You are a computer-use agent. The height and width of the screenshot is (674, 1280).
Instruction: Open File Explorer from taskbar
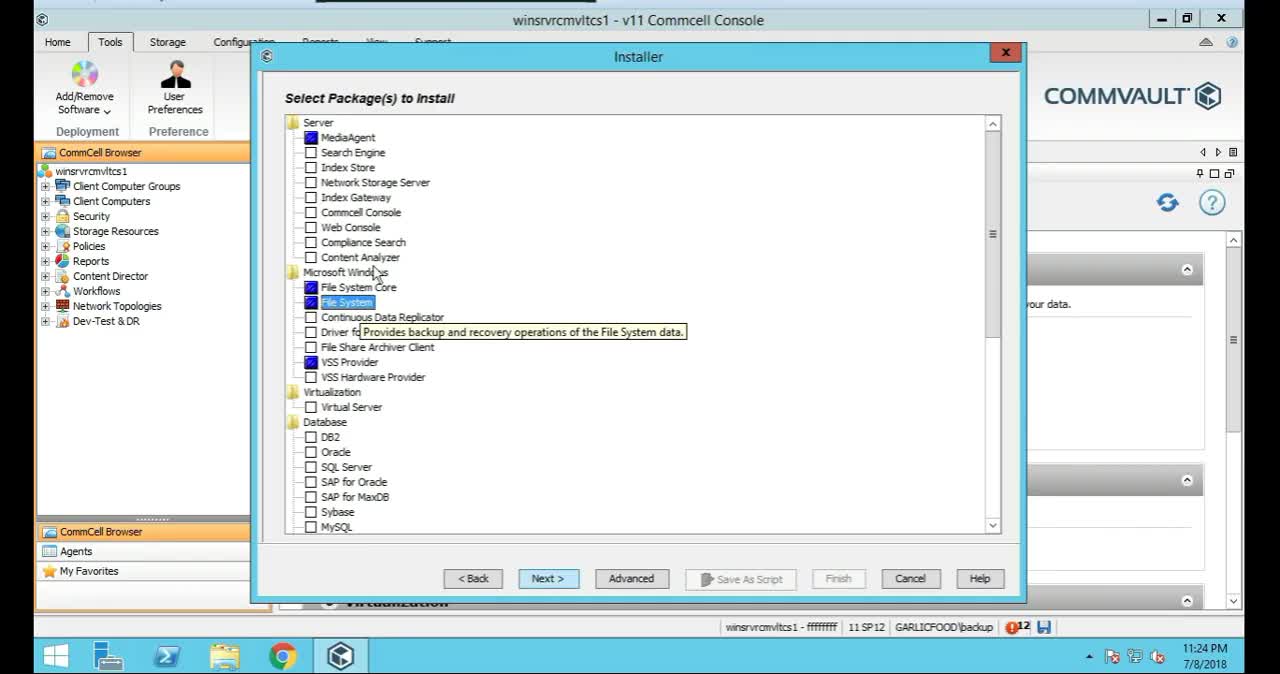(x=225, y=656)
